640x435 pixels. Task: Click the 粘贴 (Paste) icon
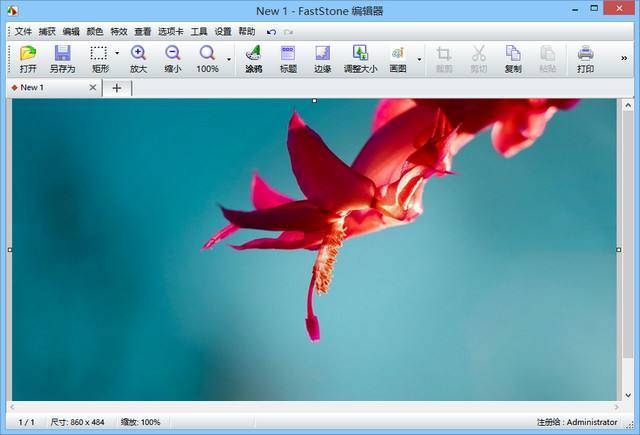click(547, 59)
